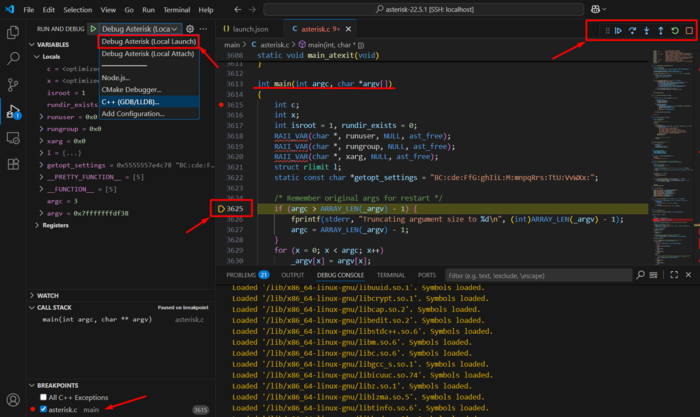Enable All C++ Exceptions breakpoint
The image size is (700, 417).
(x=41, y=397)
